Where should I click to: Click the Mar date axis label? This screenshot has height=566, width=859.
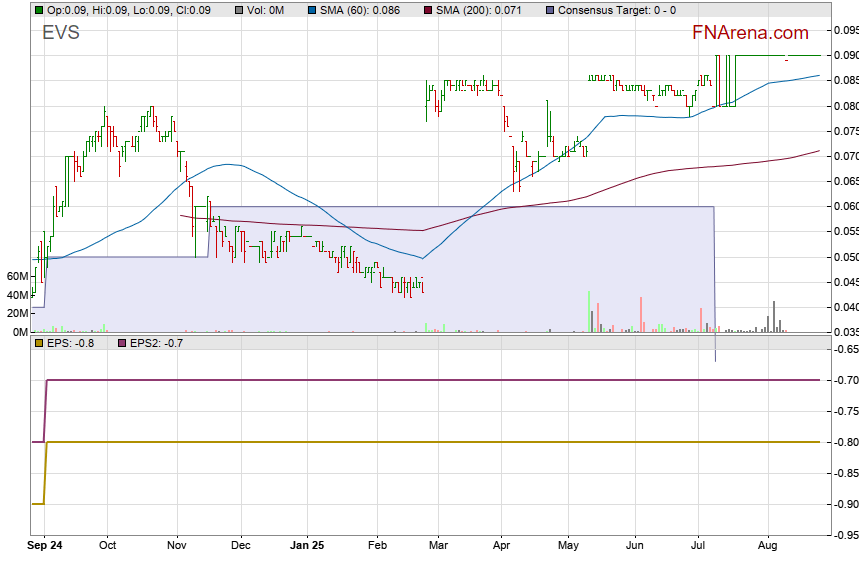(x=438, y=546)
